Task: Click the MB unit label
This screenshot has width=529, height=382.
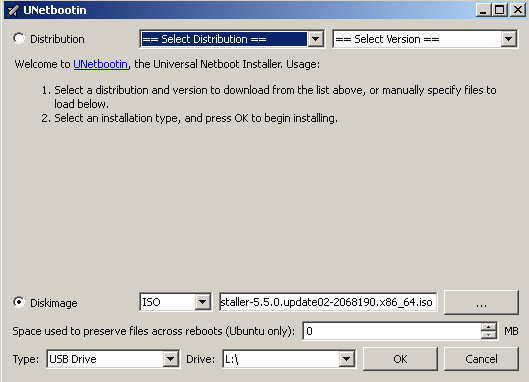Action: tap(511, 331)
